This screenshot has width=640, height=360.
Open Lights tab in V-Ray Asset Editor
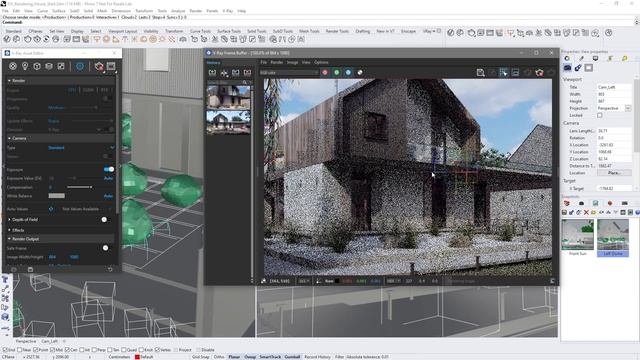25,66
